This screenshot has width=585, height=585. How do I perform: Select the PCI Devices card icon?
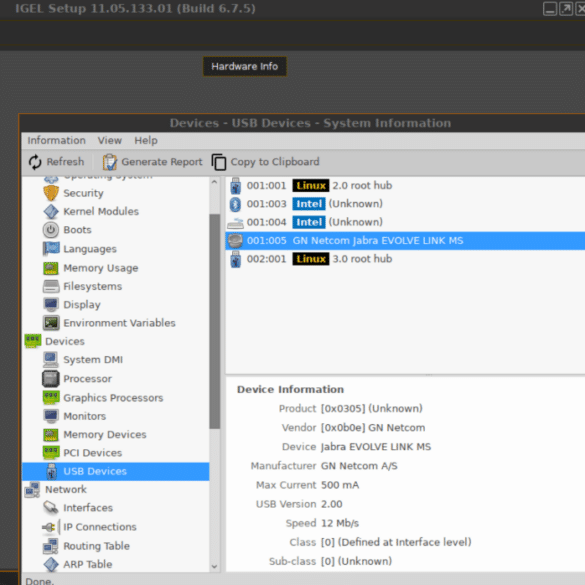pos(51,453)
